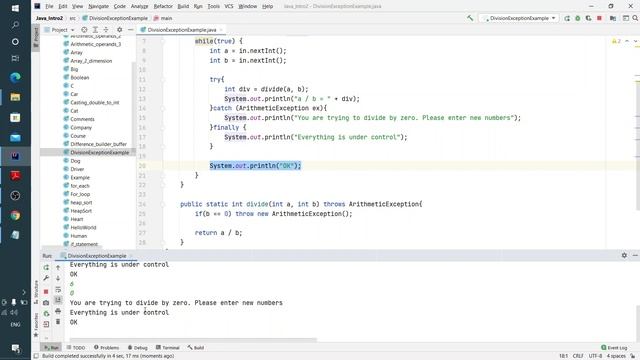
Task: Open Microsoft Edge from the Windows taskbar
Action: 15,77
